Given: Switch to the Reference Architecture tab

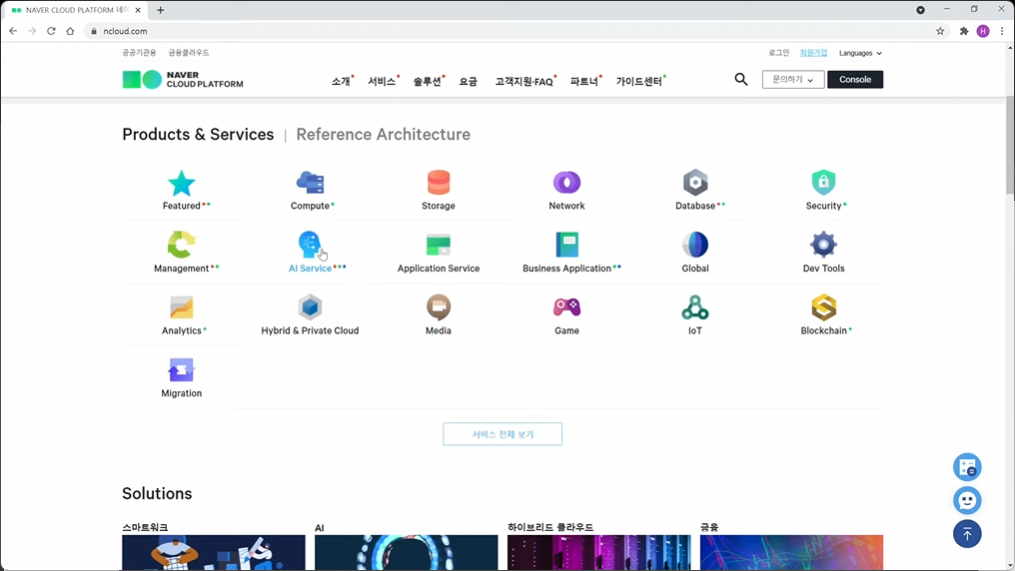Looking at the screenshot, I should 383,135.
